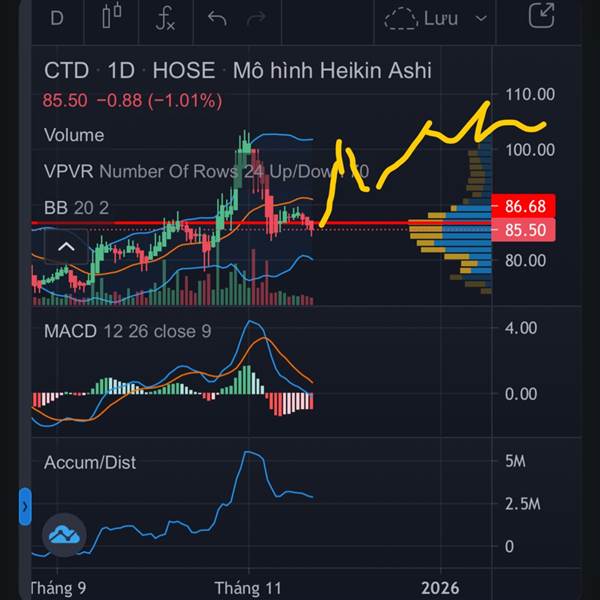Click the 100.00 price axis value
This screenshot has height=600, width=600.
point(530,150)
